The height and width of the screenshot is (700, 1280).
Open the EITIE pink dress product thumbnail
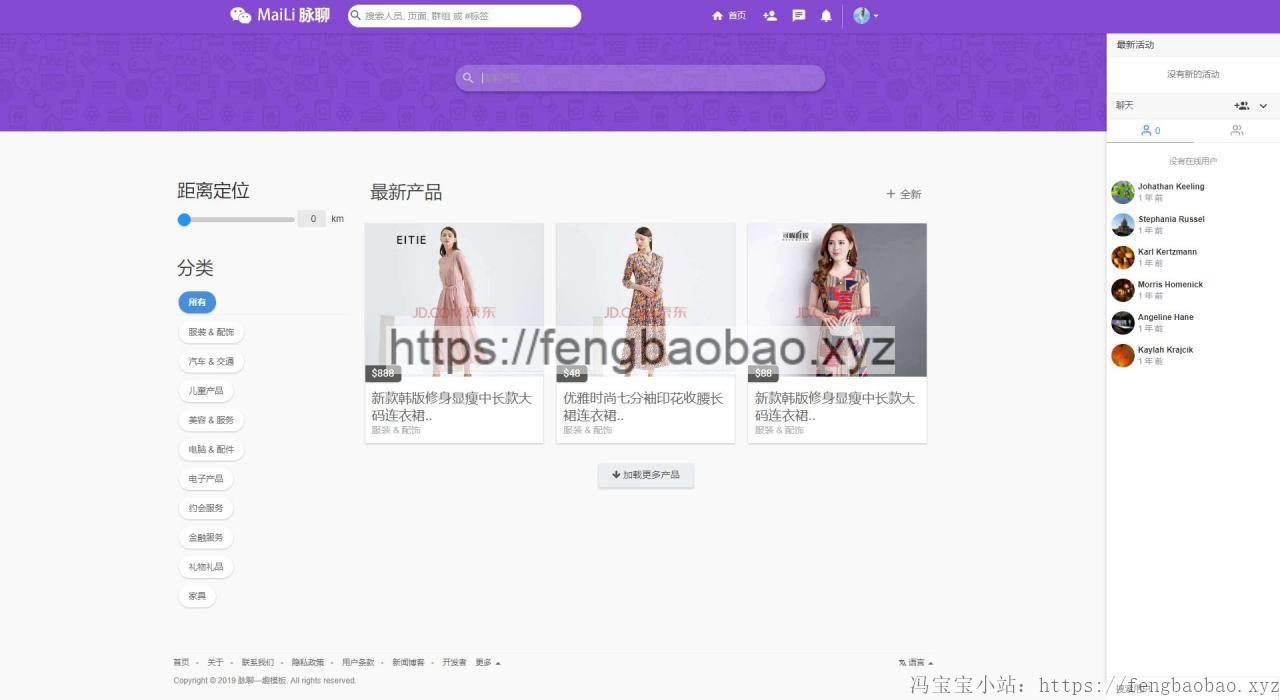[454, 300]
